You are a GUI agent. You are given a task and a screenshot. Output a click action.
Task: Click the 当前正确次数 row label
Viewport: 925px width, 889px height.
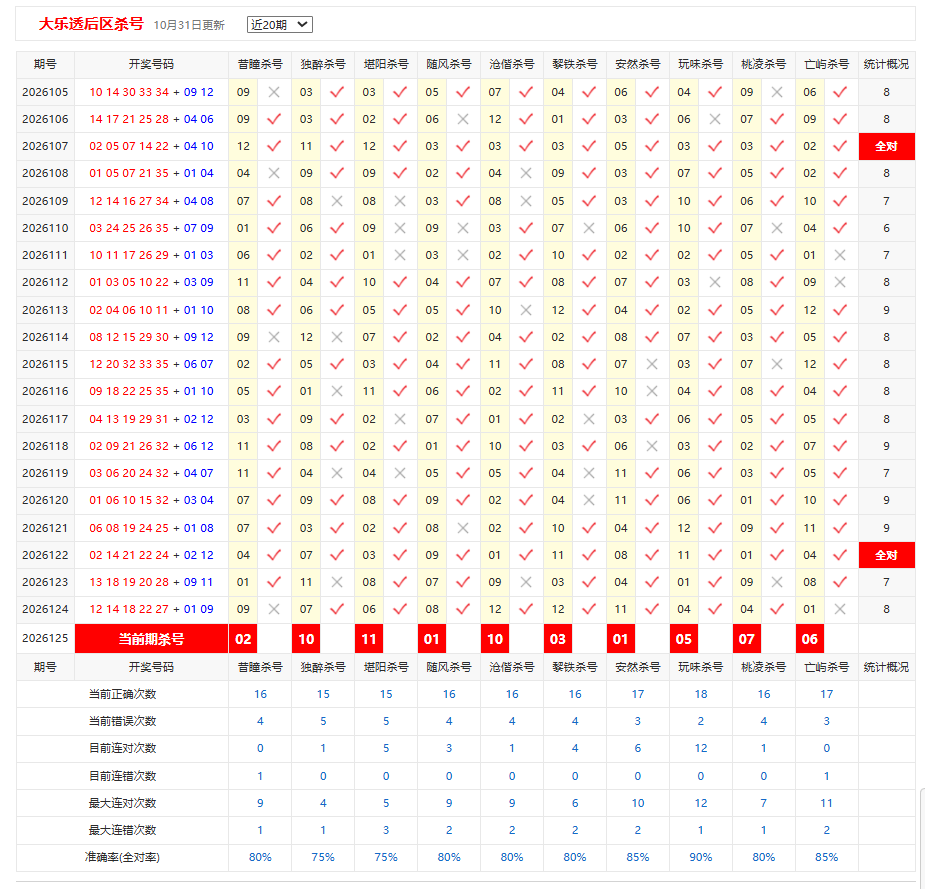point(123,694)
